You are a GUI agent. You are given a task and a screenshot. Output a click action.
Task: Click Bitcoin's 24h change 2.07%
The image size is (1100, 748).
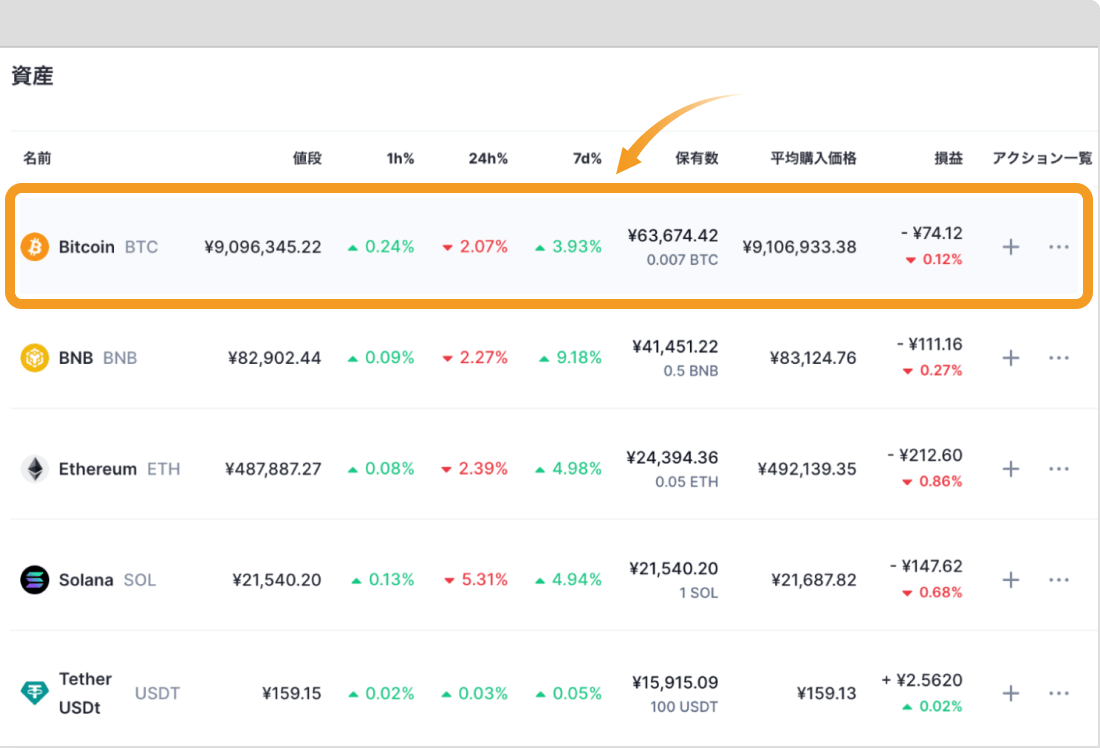click(x=475, y=247)
